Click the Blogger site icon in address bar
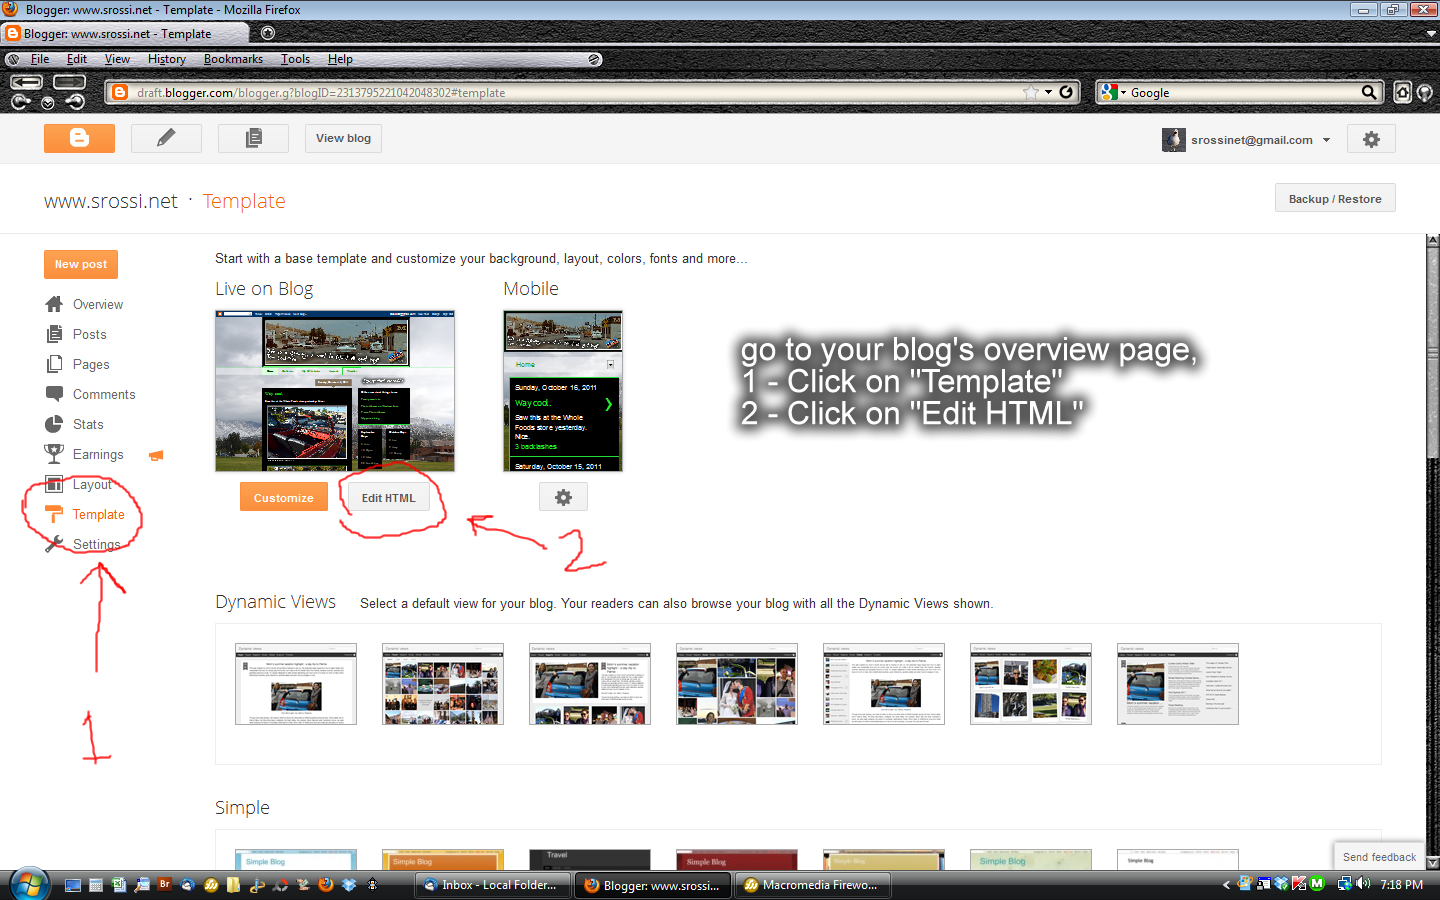1440x900 pixels. [120, 92]
